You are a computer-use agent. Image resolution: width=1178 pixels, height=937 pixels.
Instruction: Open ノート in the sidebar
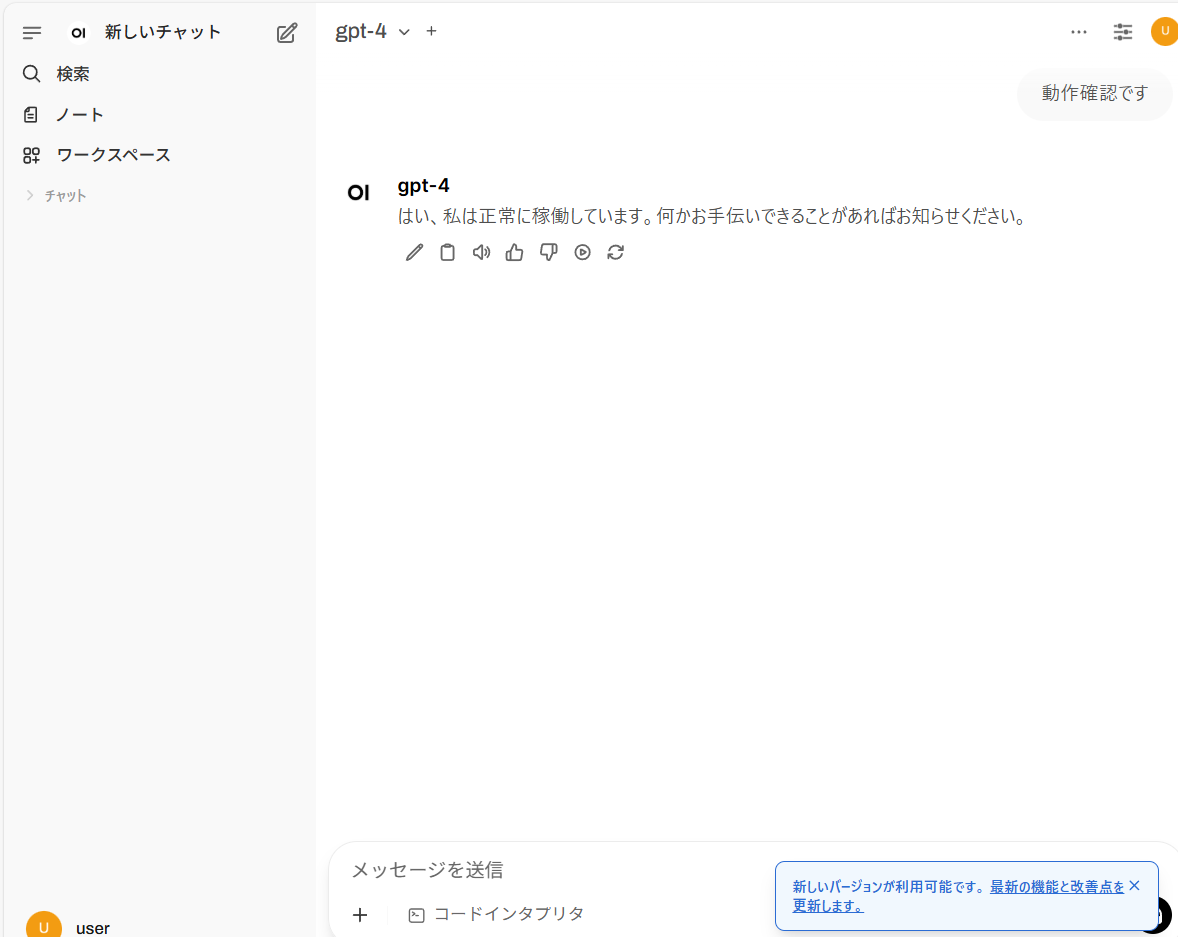(x=80, y=115)
